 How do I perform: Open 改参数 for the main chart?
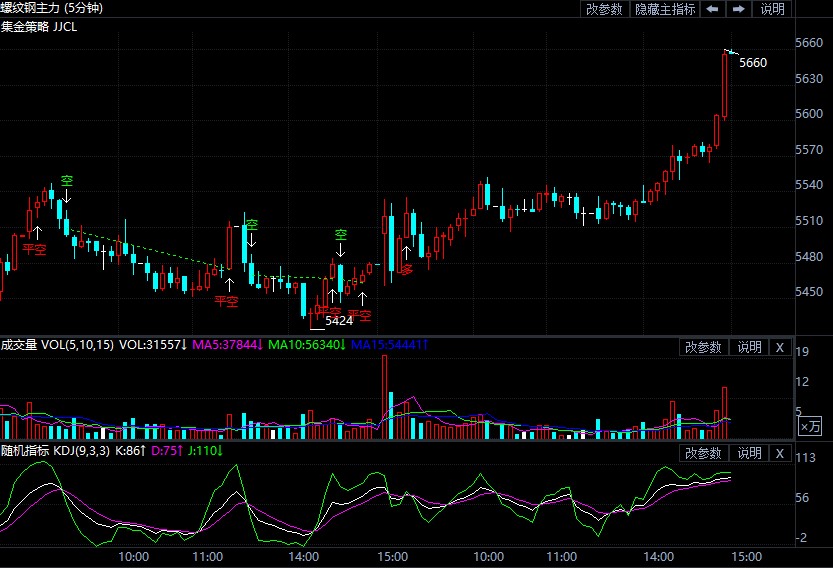tap(604, 9)
